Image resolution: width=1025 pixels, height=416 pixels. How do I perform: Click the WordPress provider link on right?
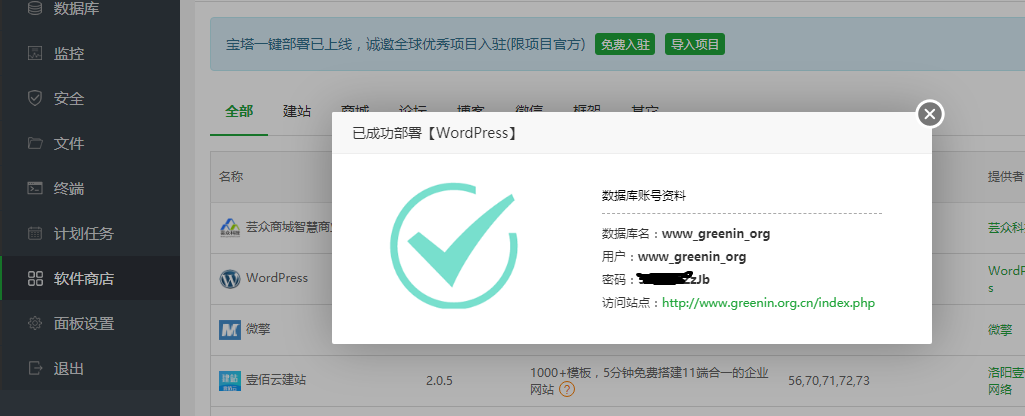pyautogui.click(x=1006, y=279)
